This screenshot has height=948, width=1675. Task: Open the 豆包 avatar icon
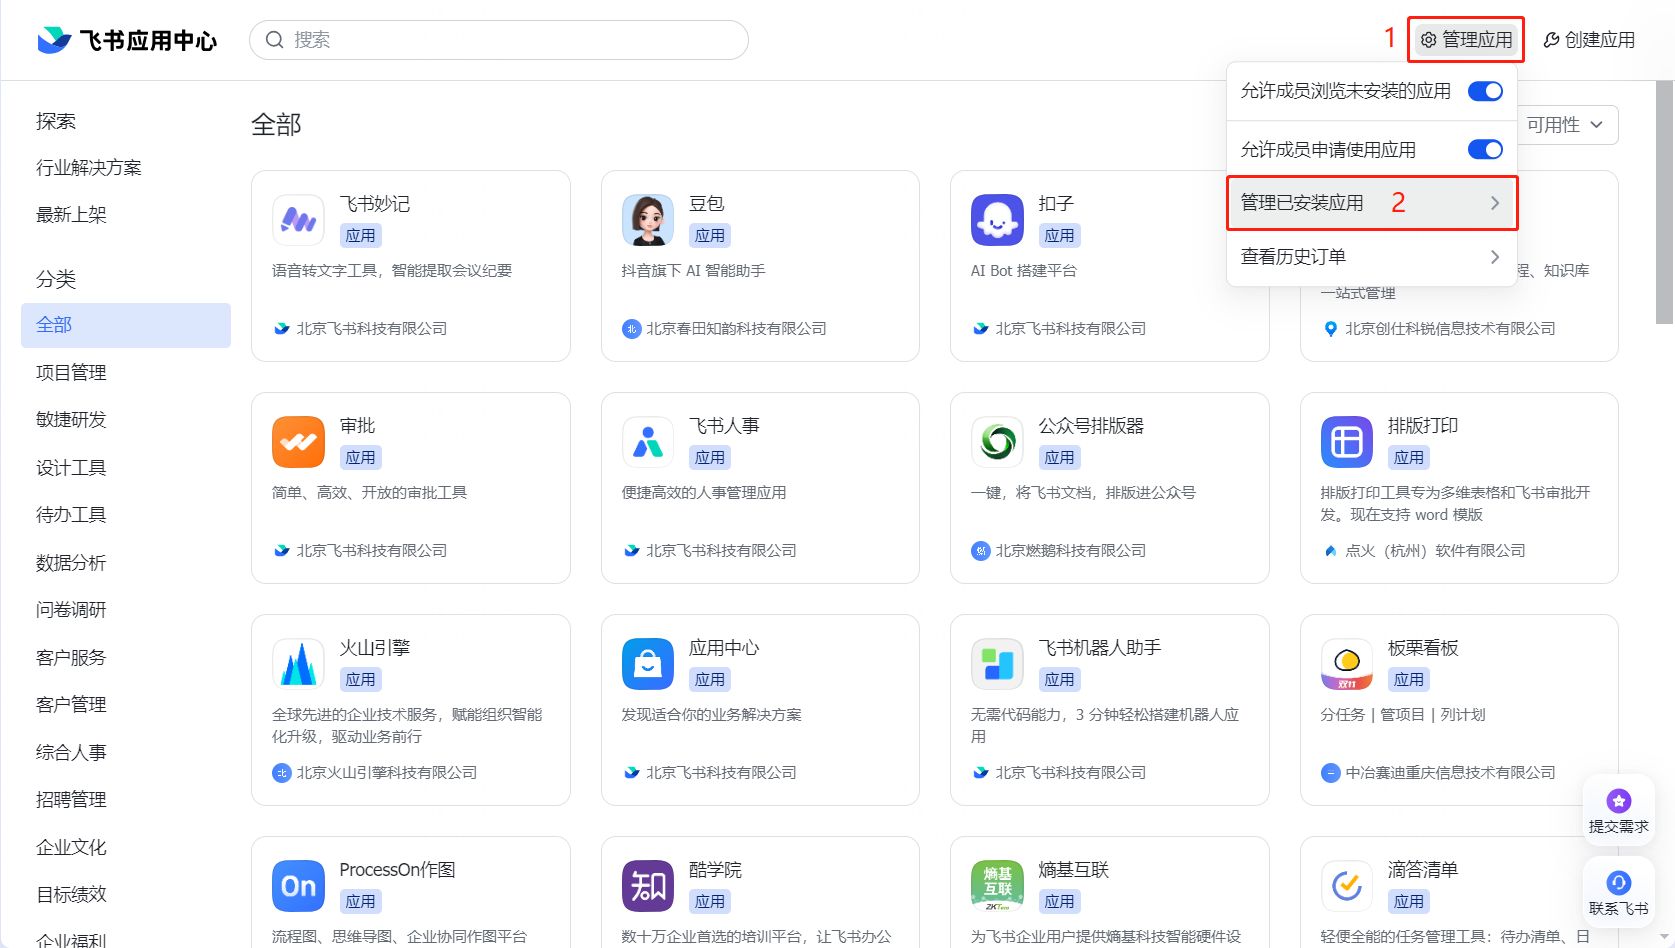pos(648,220)
